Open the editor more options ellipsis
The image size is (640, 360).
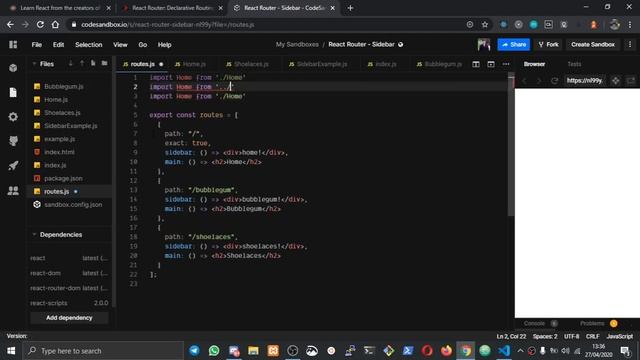coord(506,64)
